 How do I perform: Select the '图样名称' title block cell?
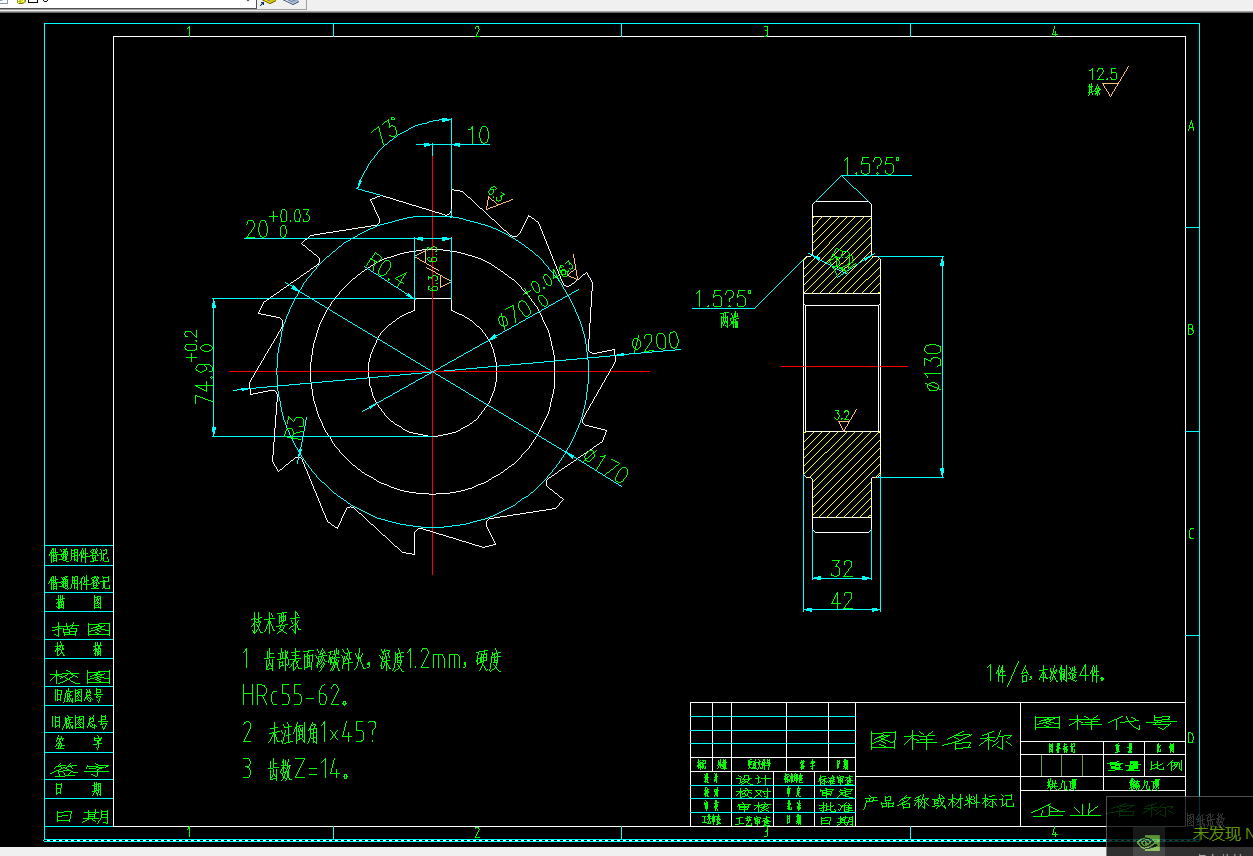coord(941,741)
